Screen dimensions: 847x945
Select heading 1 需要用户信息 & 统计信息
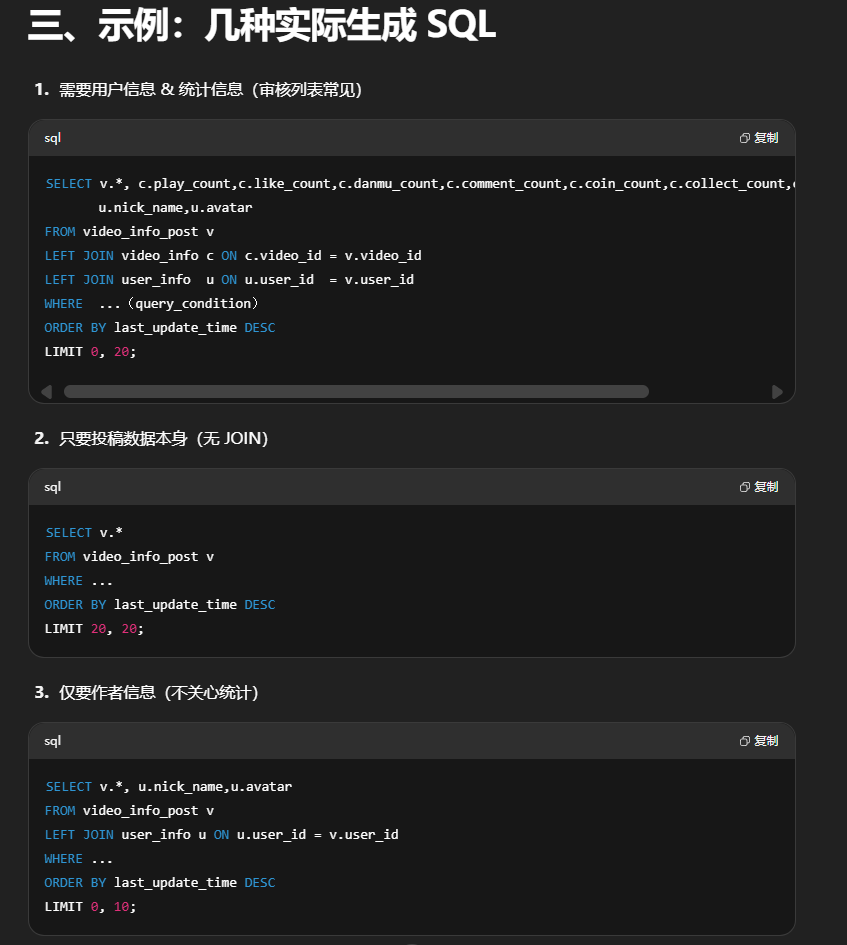click(198, 90)
